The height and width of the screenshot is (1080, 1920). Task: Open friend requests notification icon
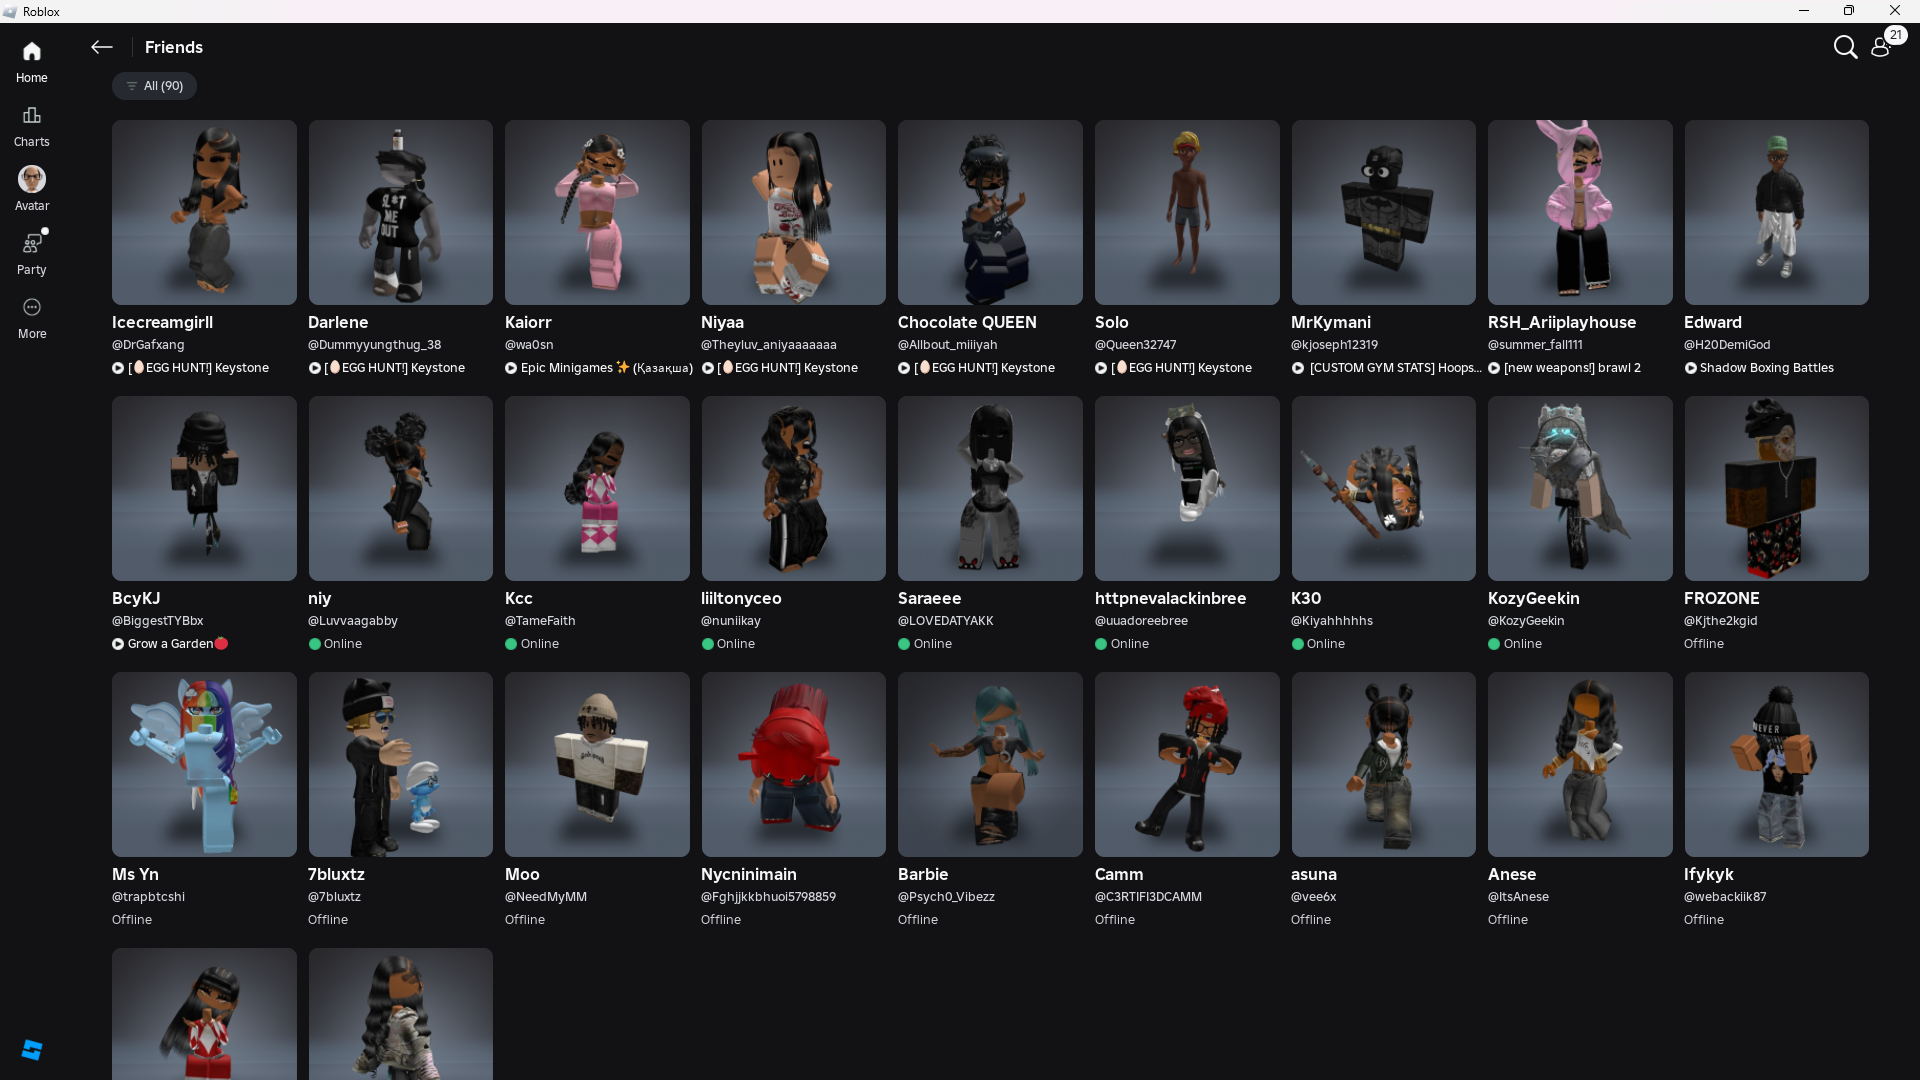point(1881,47)
